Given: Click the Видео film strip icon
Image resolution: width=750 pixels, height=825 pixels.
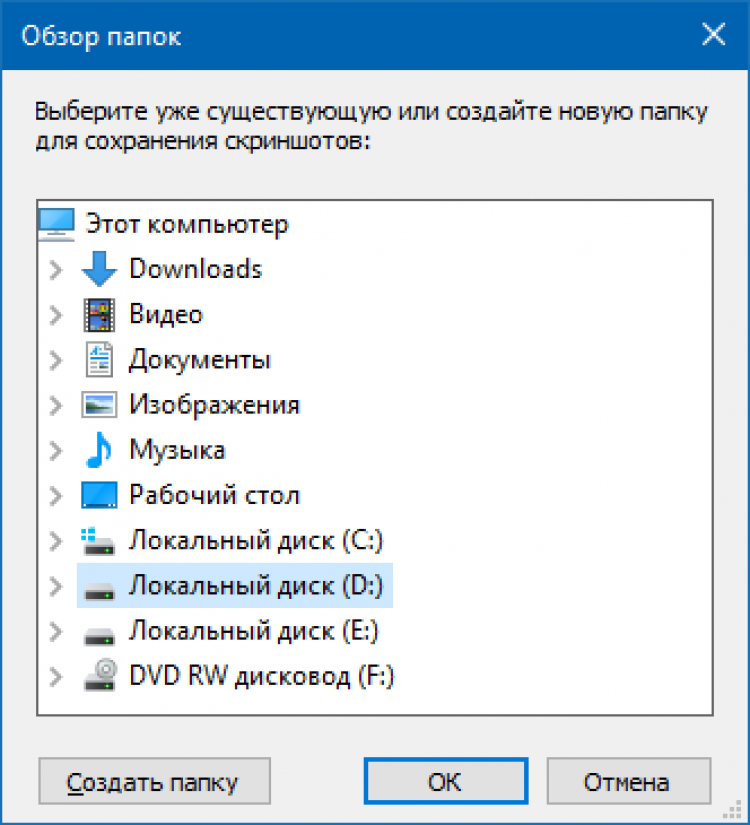Looking at the screenshot, I should click(x=99, y=314).
